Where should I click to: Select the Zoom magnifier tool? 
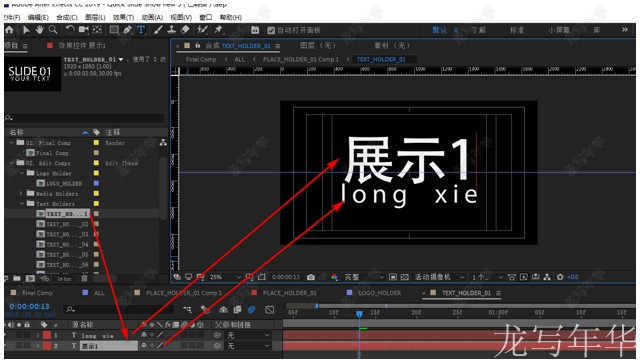[53, 30]
